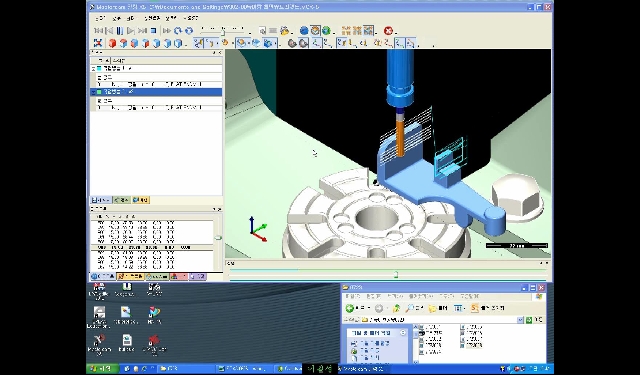The width and height of the screenshot is (640, 375).
Task: Click the green globe icon in top toolbar
Action: [326, 31]
